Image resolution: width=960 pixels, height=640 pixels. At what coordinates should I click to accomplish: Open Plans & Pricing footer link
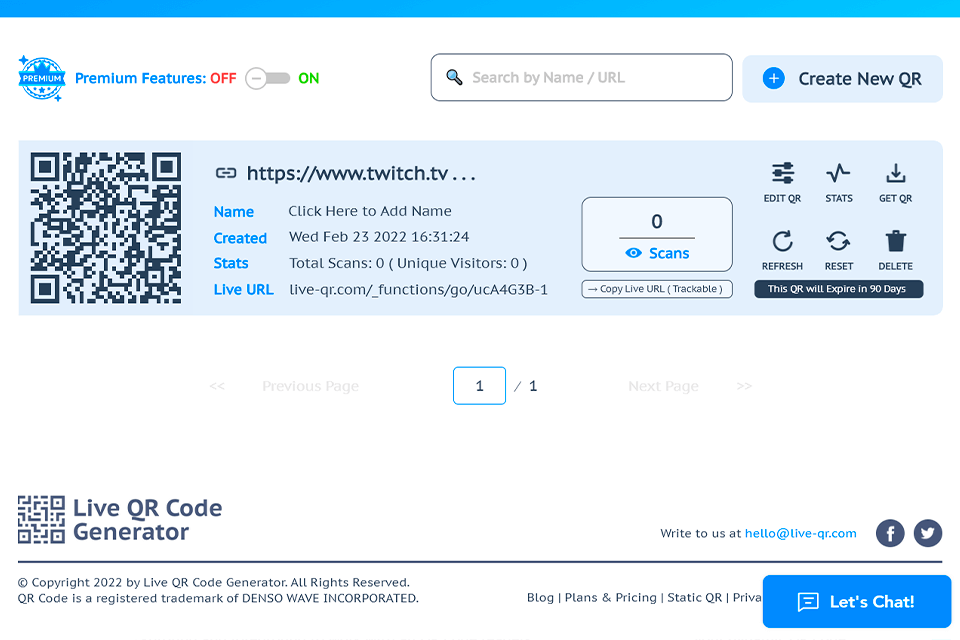(610, 597)
